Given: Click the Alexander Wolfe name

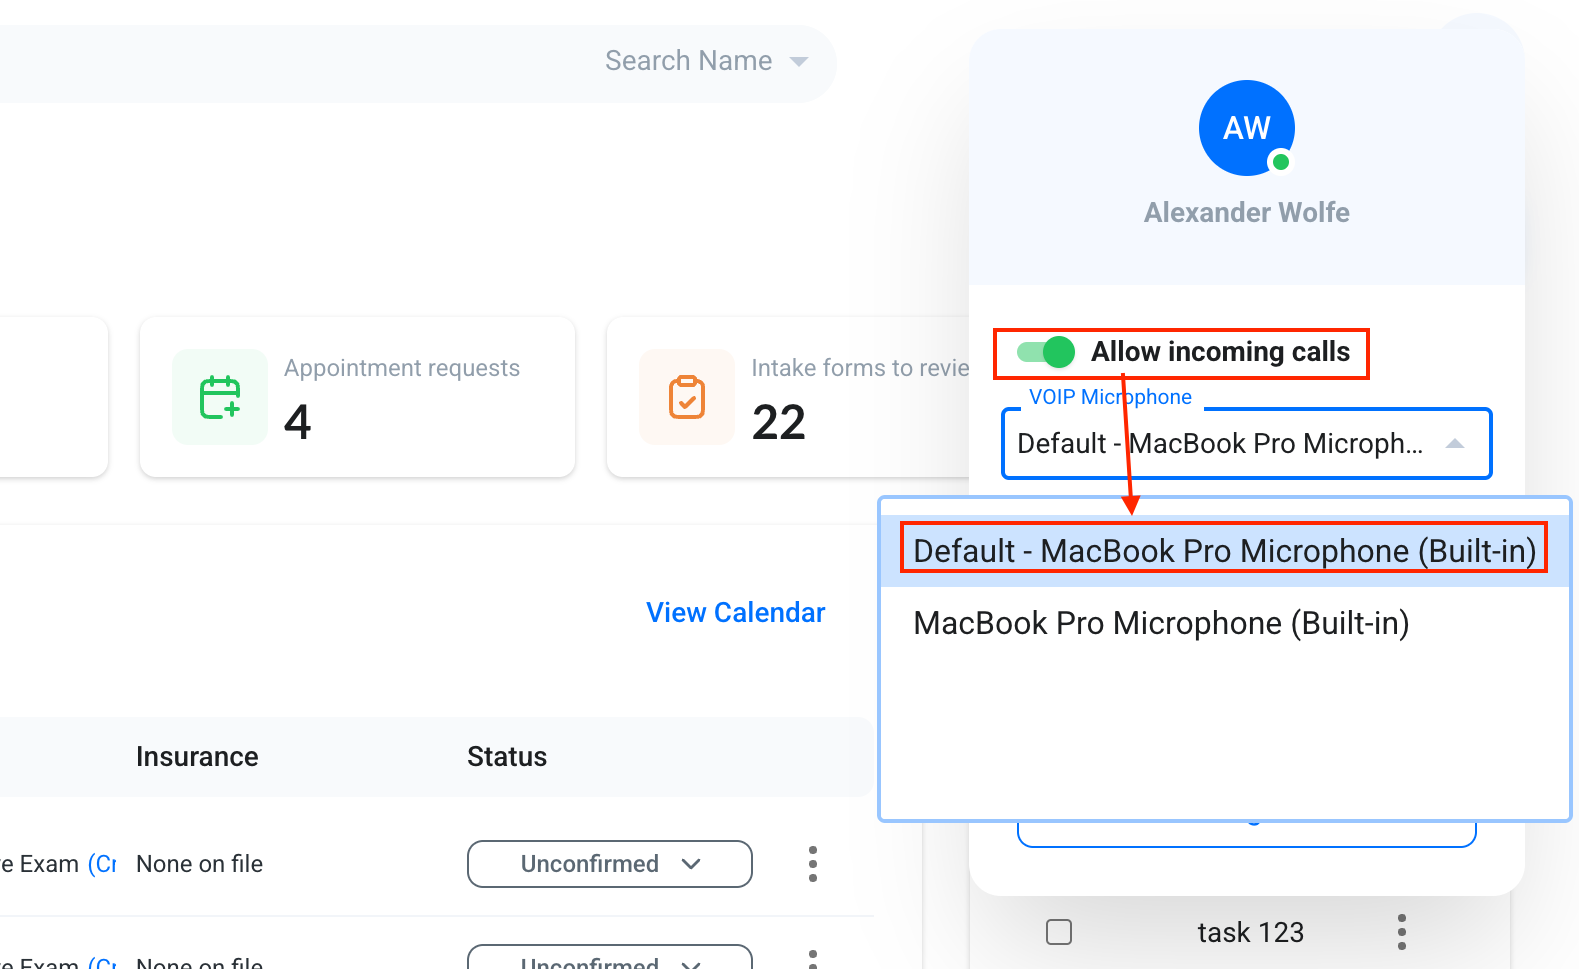Looking at the screenshot, I should pos(1247,212).
